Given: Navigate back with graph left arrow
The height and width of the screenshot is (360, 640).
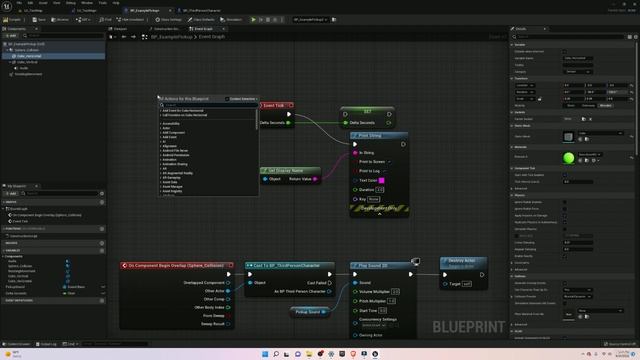Looking at the screenshot, I should (124, 37).
